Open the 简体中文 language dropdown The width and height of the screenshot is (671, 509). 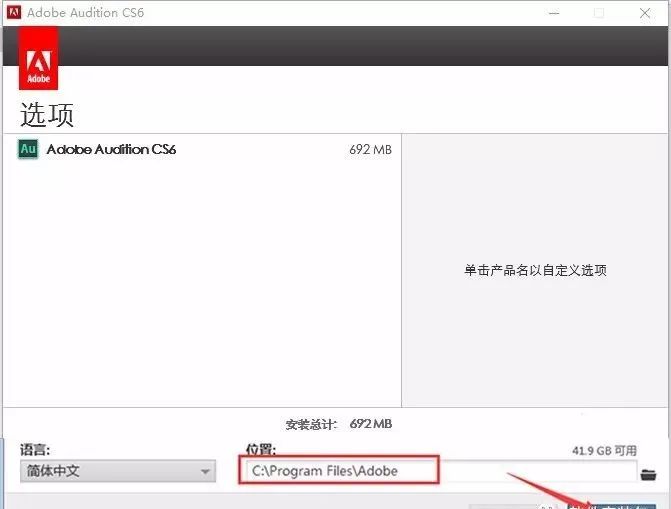118,471
